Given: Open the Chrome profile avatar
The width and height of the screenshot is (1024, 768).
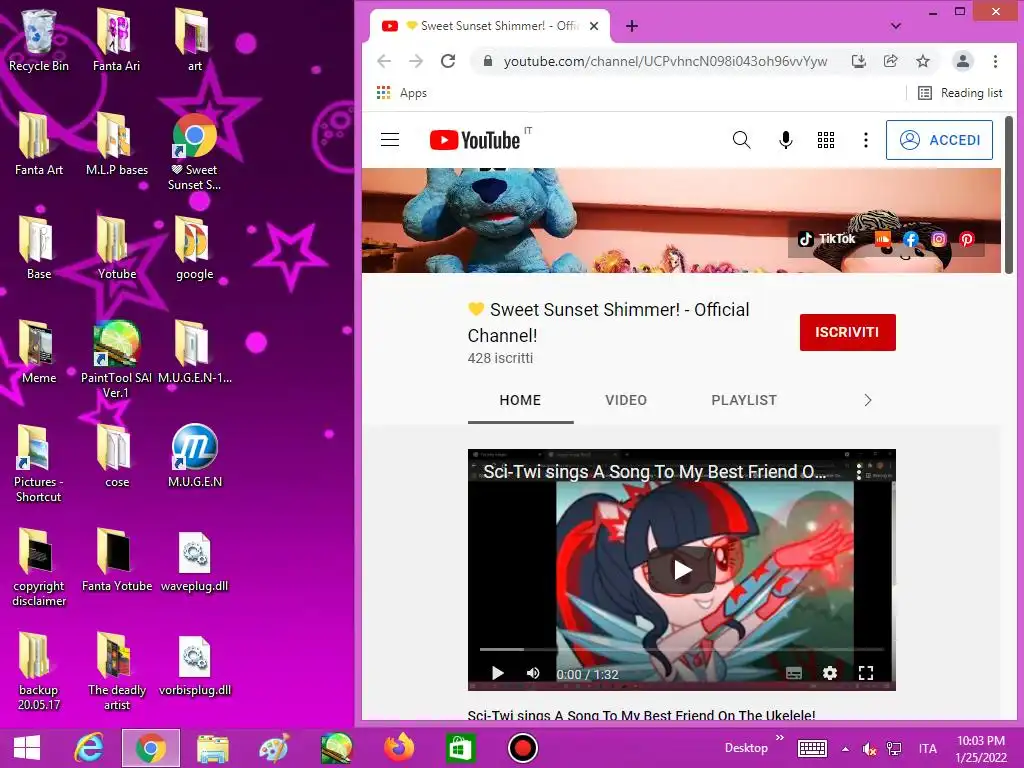Looking at the screenshot, I should click(x=963, y=61).
